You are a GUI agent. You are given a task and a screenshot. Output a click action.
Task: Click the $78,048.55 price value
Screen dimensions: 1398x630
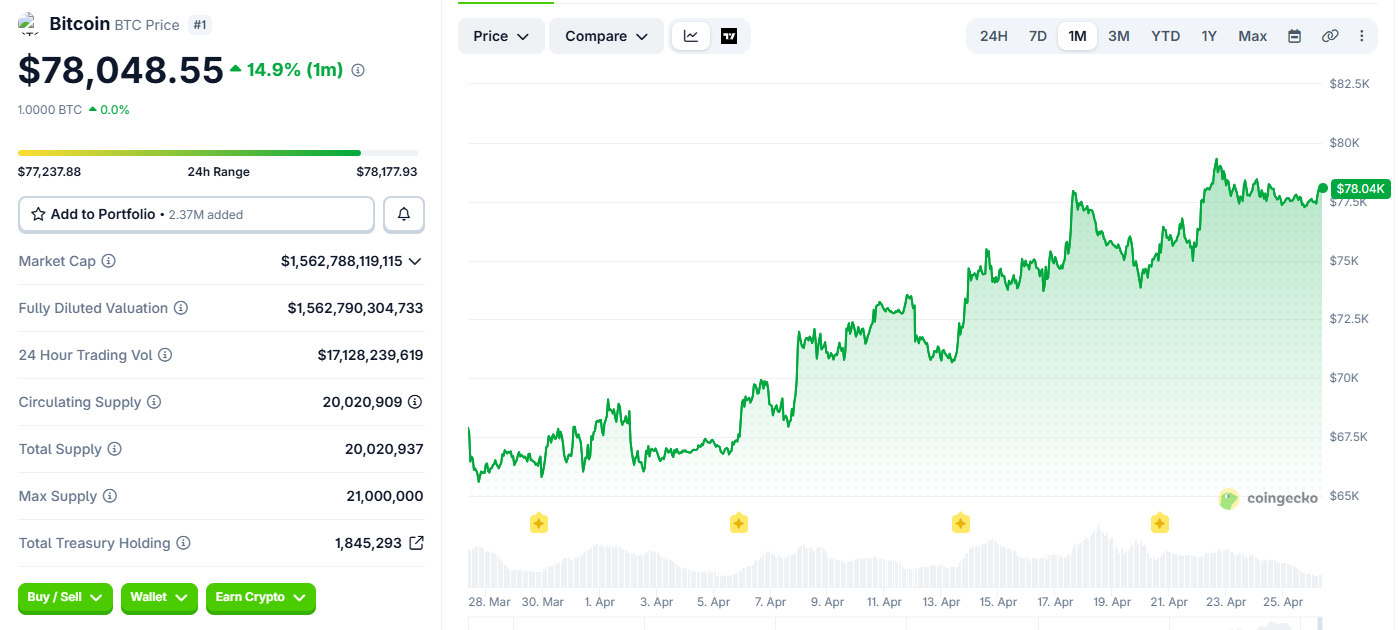point(121,70)
